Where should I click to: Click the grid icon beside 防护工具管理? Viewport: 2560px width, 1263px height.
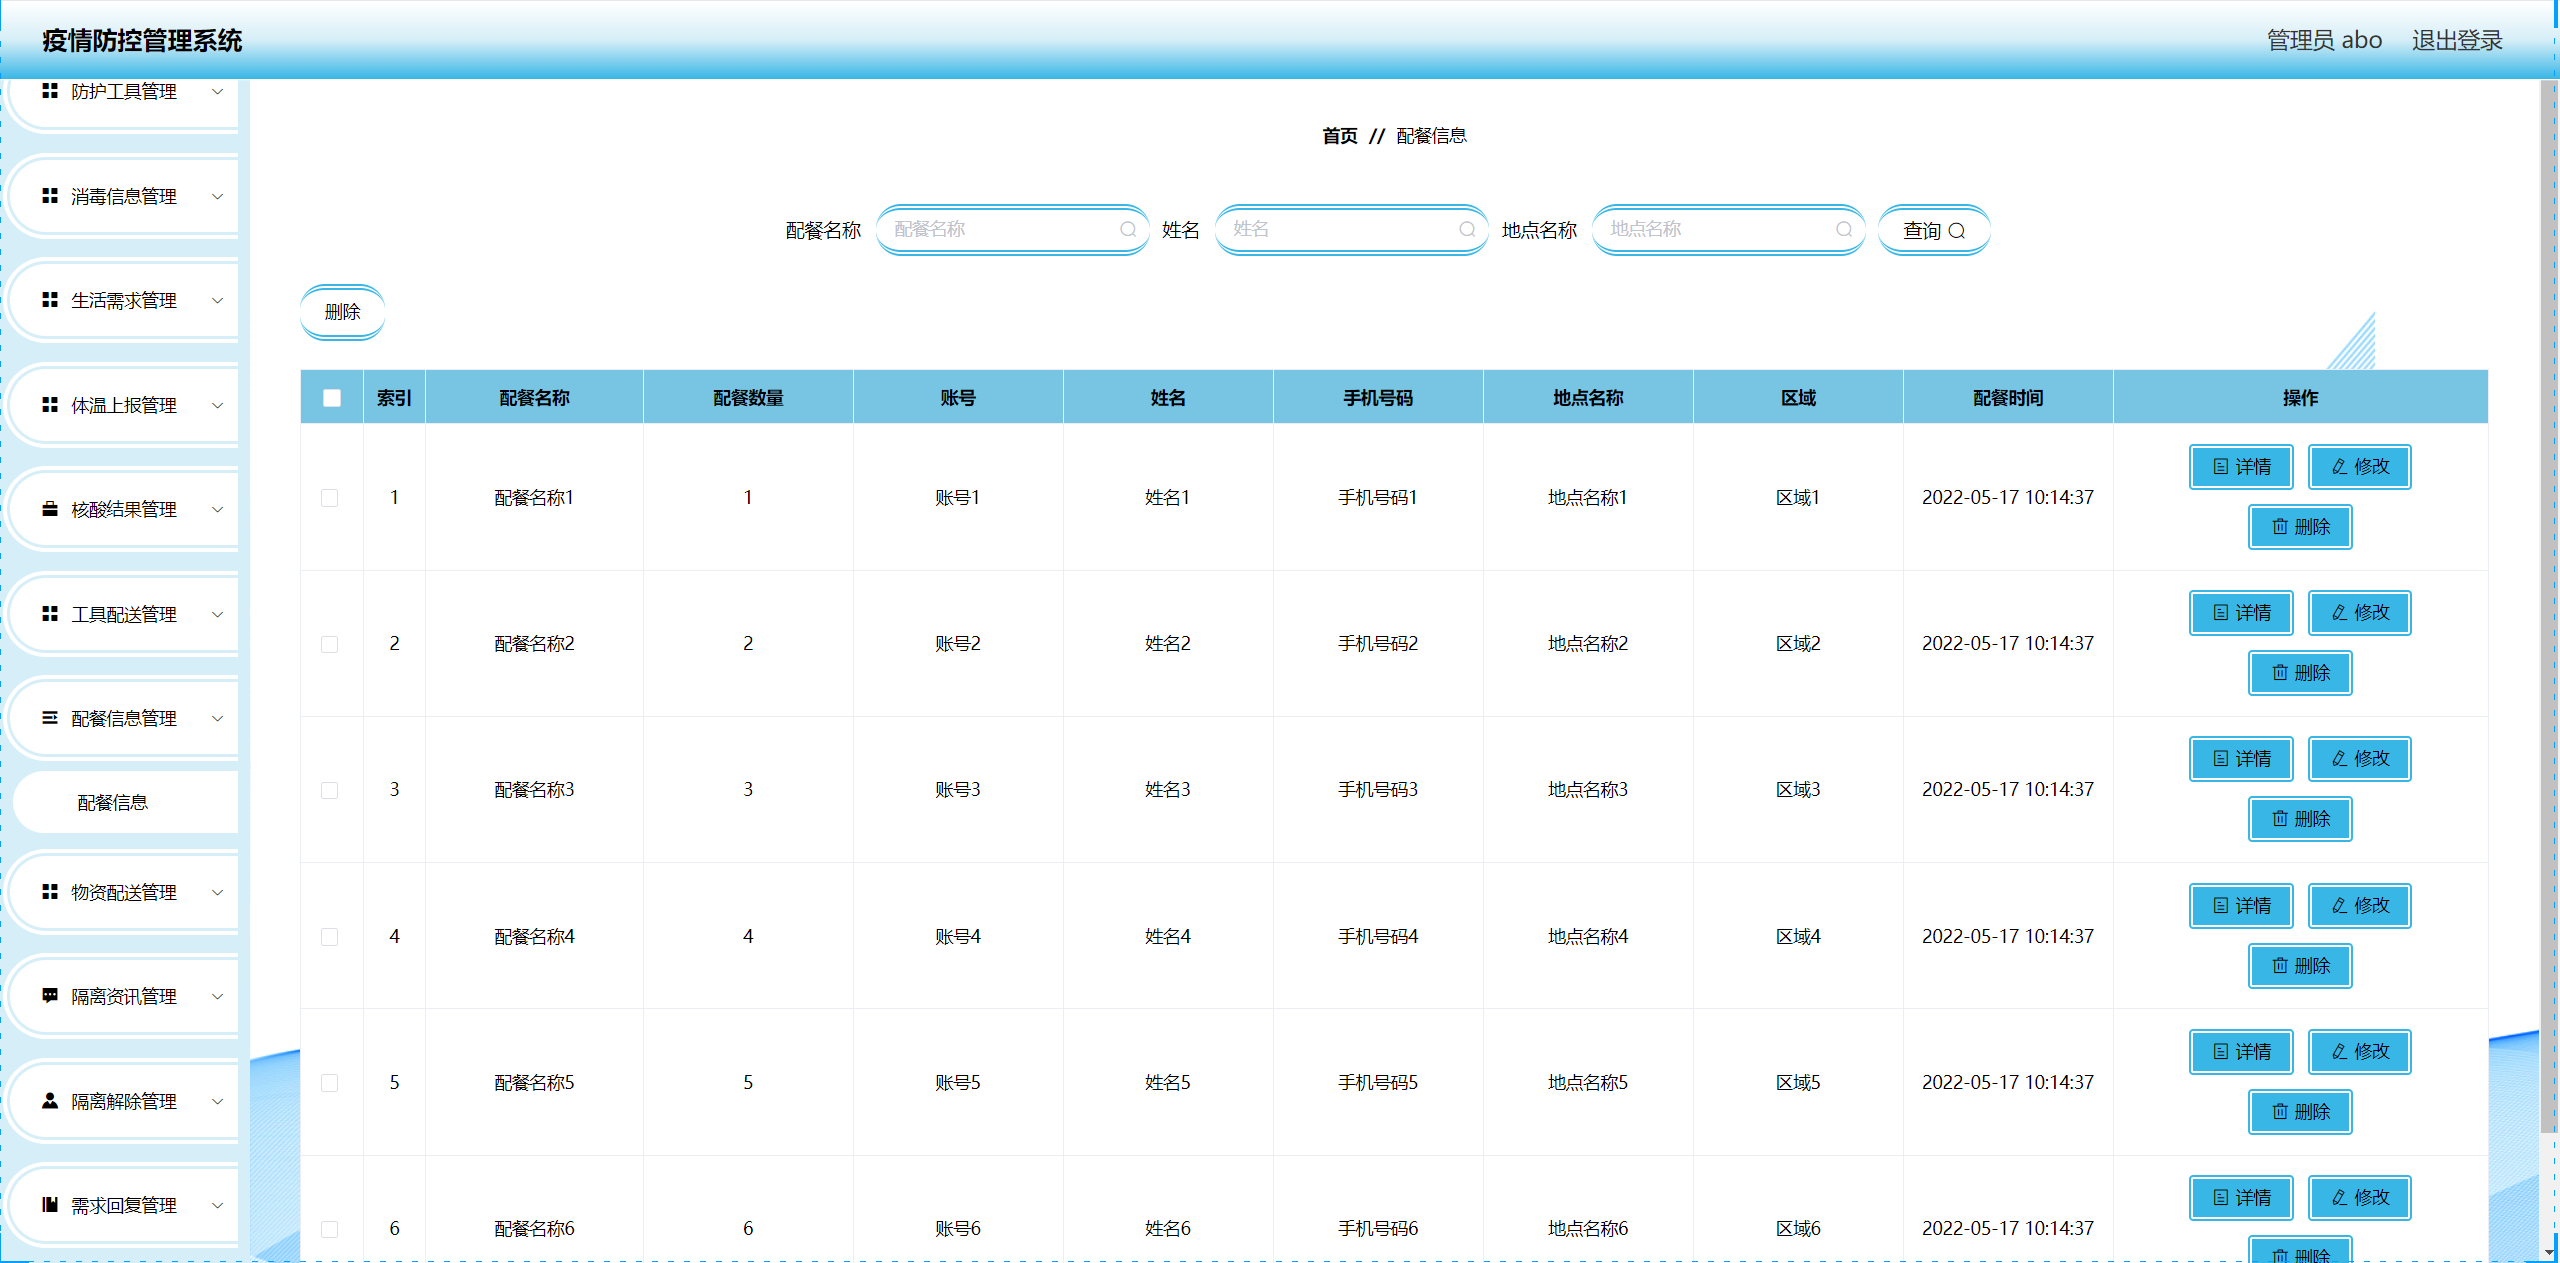pos(50,91)
